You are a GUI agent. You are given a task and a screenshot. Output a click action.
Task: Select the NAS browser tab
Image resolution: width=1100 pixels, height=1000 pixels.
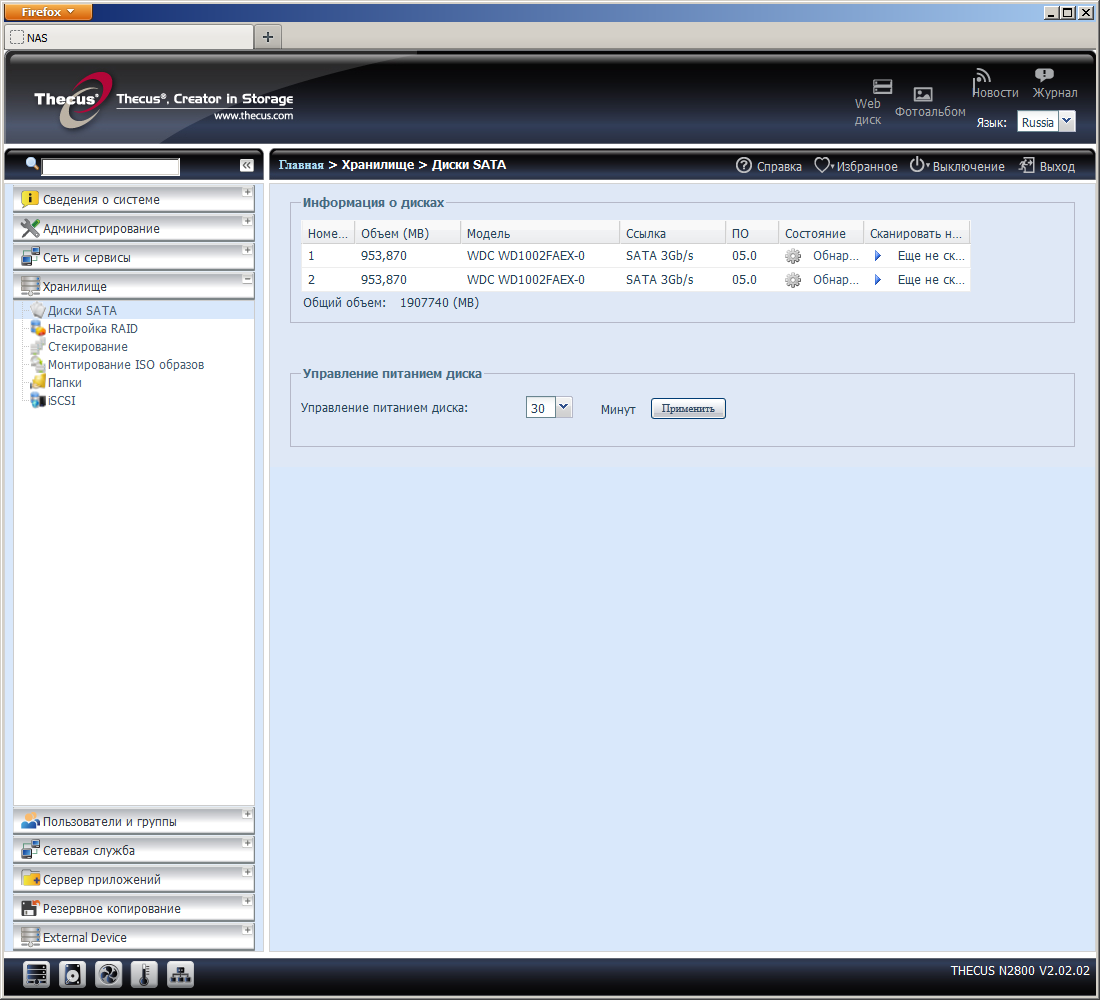pos(129,37)
